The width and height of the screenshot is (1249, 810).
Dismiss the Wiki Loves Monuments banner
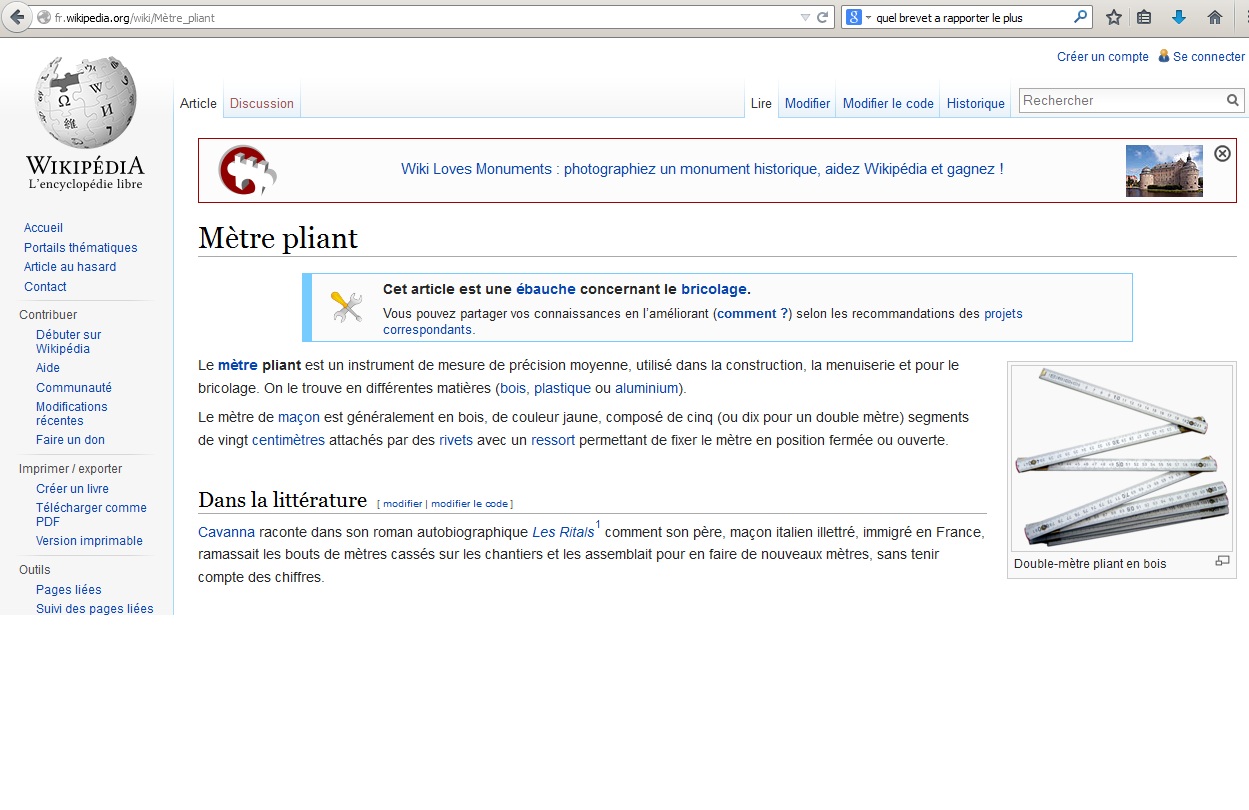[1222, 153]
